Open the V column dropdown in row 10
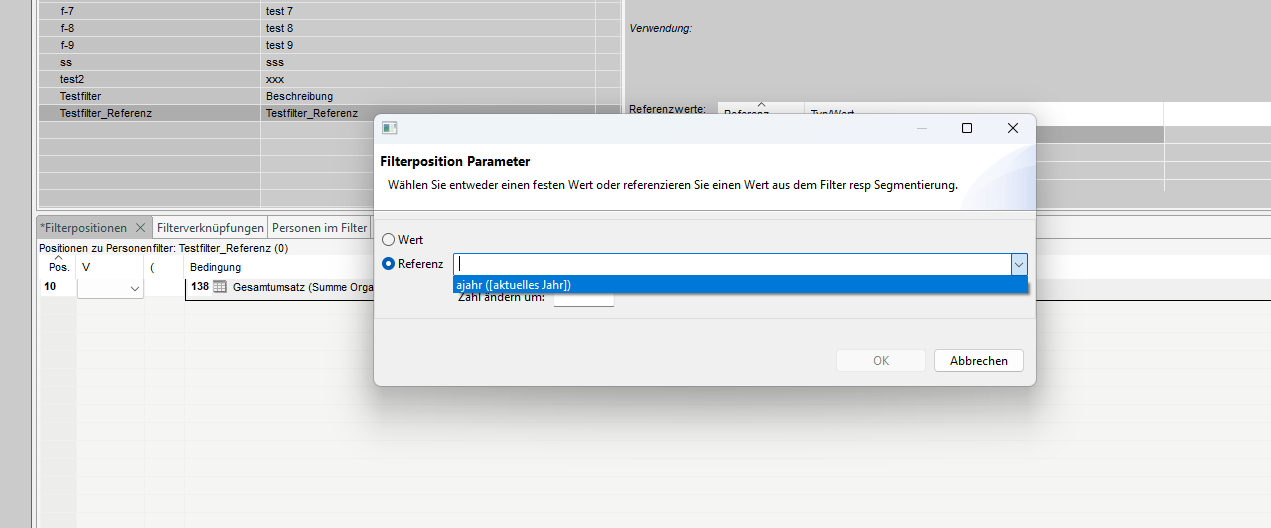This screenshot has width=1271, height=528. tap(135, 288)
